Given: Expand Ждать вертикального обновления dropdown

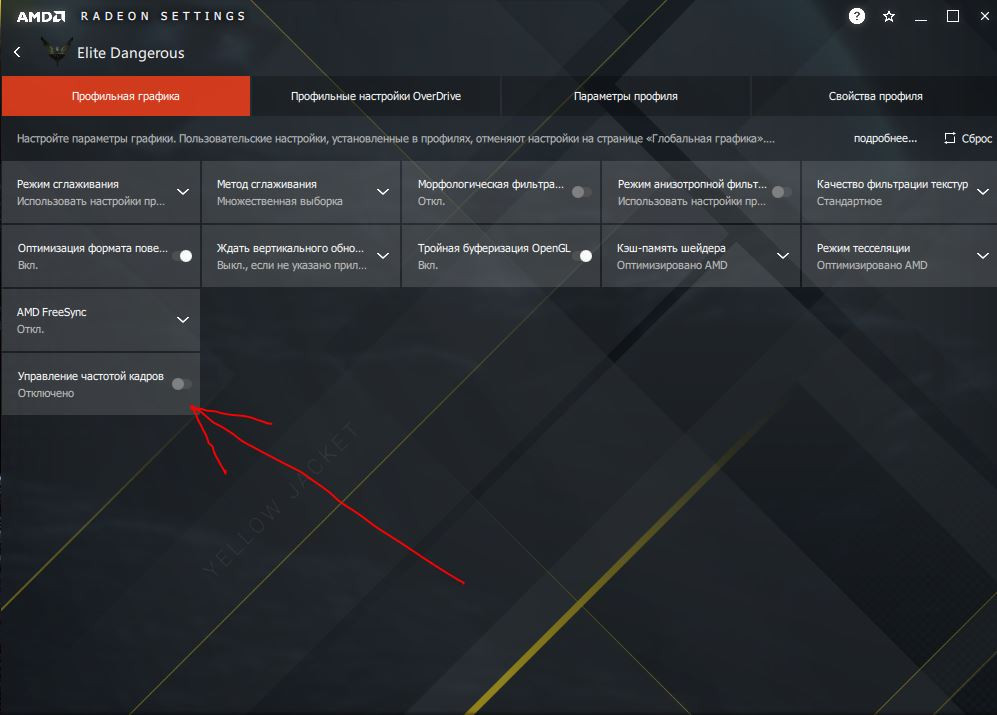Looking at the screenshot, I should pyautogui.click(x=383, y=256).
